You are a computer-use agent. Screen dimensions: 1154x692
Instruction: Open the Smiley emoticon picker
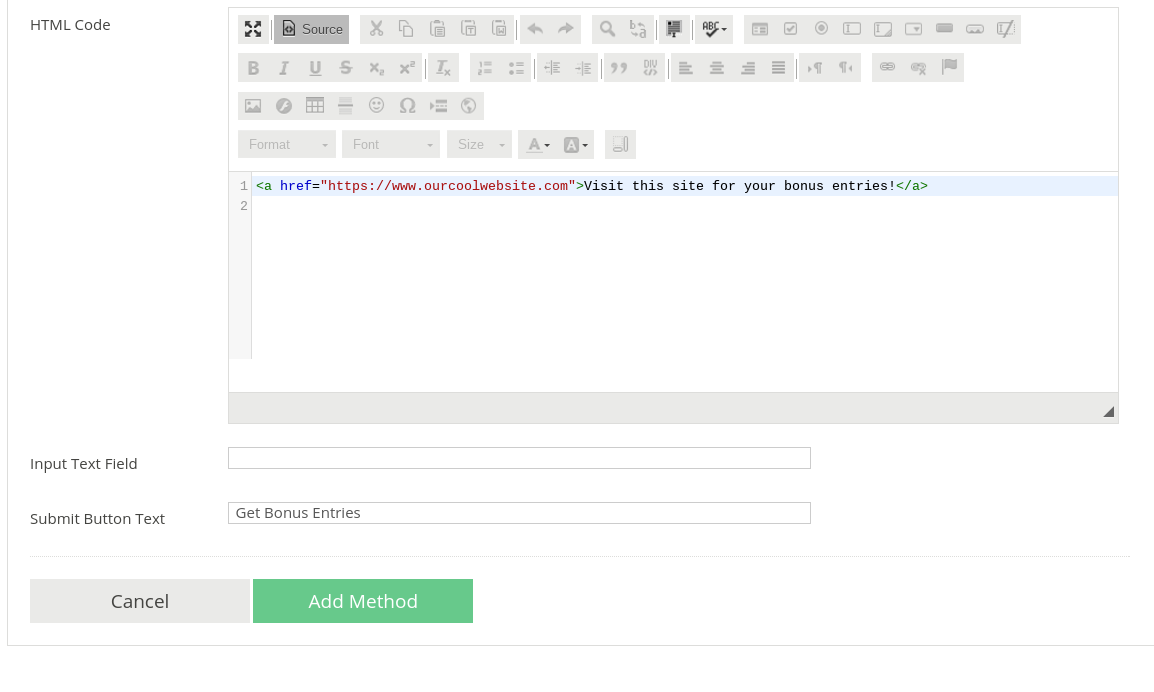(376, 106)
